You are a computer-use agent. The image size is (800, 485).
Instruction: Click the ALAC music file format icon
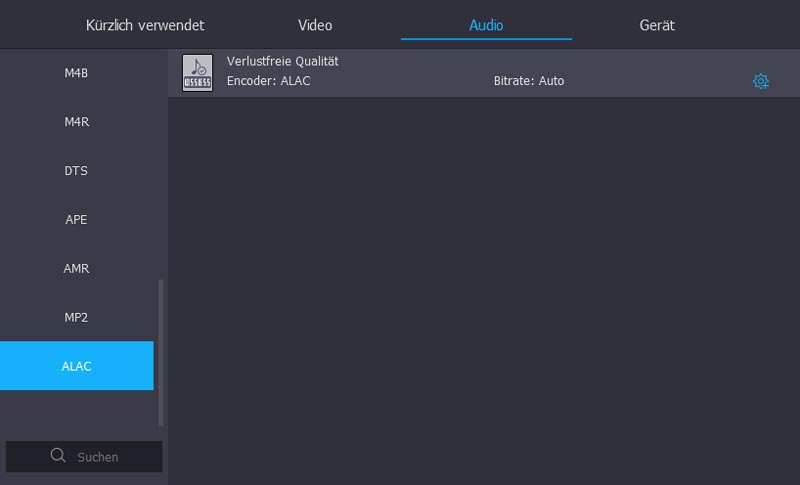pyautogui.click(x=197, y=72)
